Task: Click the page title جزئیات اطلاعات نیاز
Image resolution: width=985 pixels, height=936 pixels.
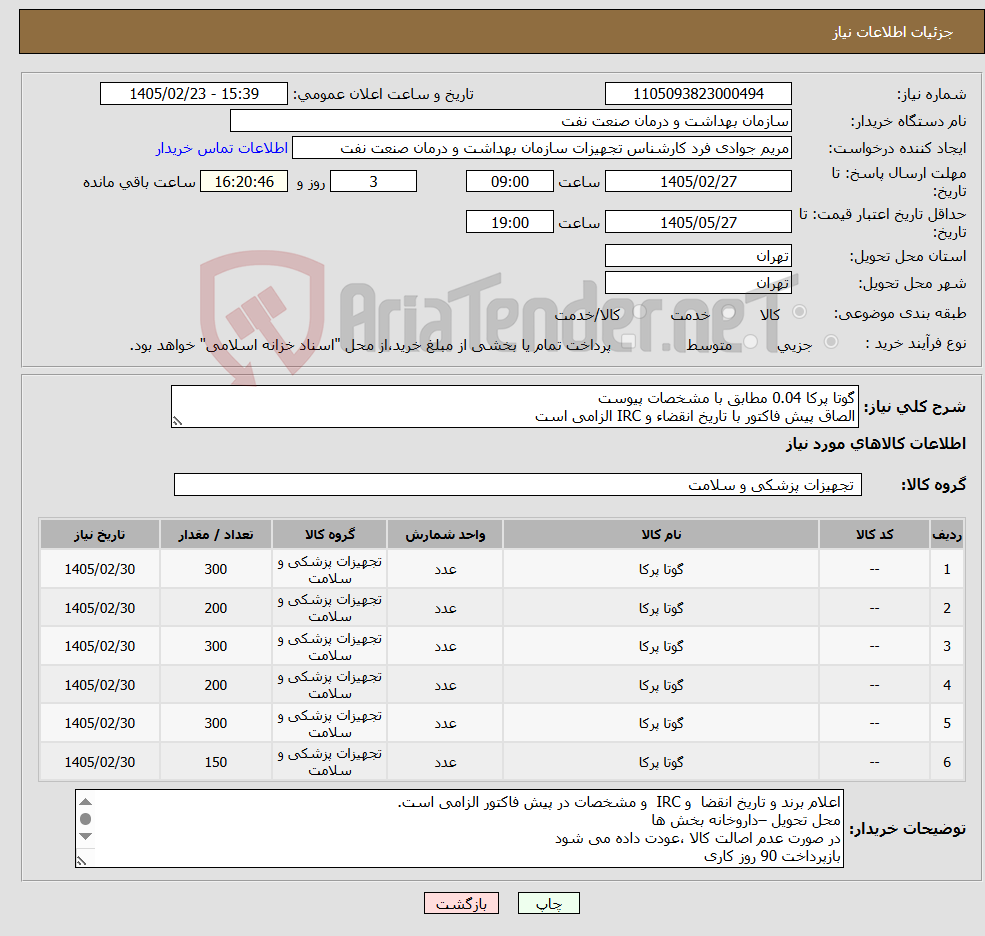Action: click(x=893, y=32)
